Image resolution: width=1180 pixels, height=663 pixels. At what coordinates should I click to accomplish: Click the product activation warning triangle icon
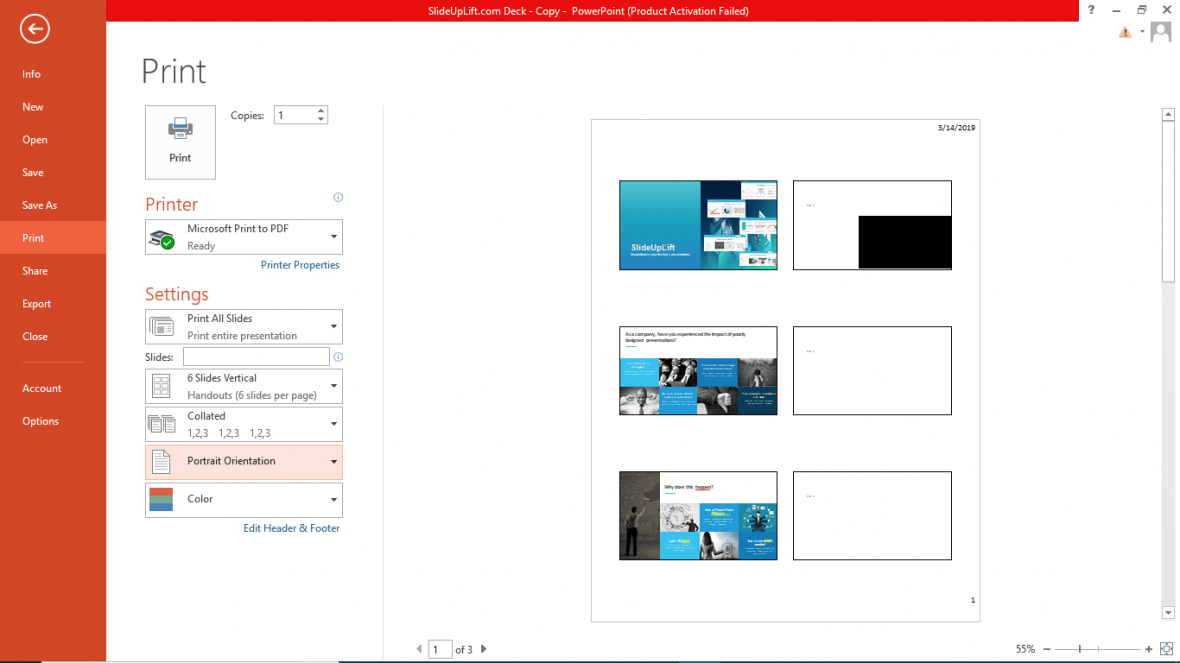pos(1124,32)
